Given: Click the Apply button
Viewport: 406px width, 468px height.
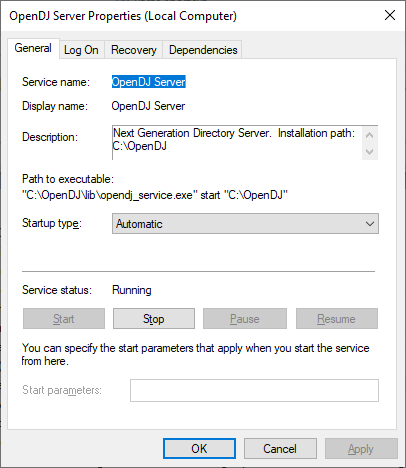Looking at the screenshot, I should pos(361,449).
